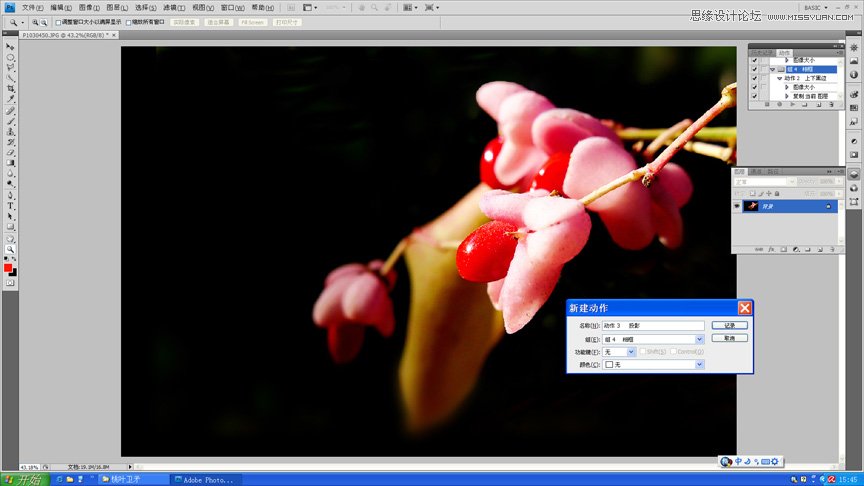Select the Brush tool

(x=10, y=121)
